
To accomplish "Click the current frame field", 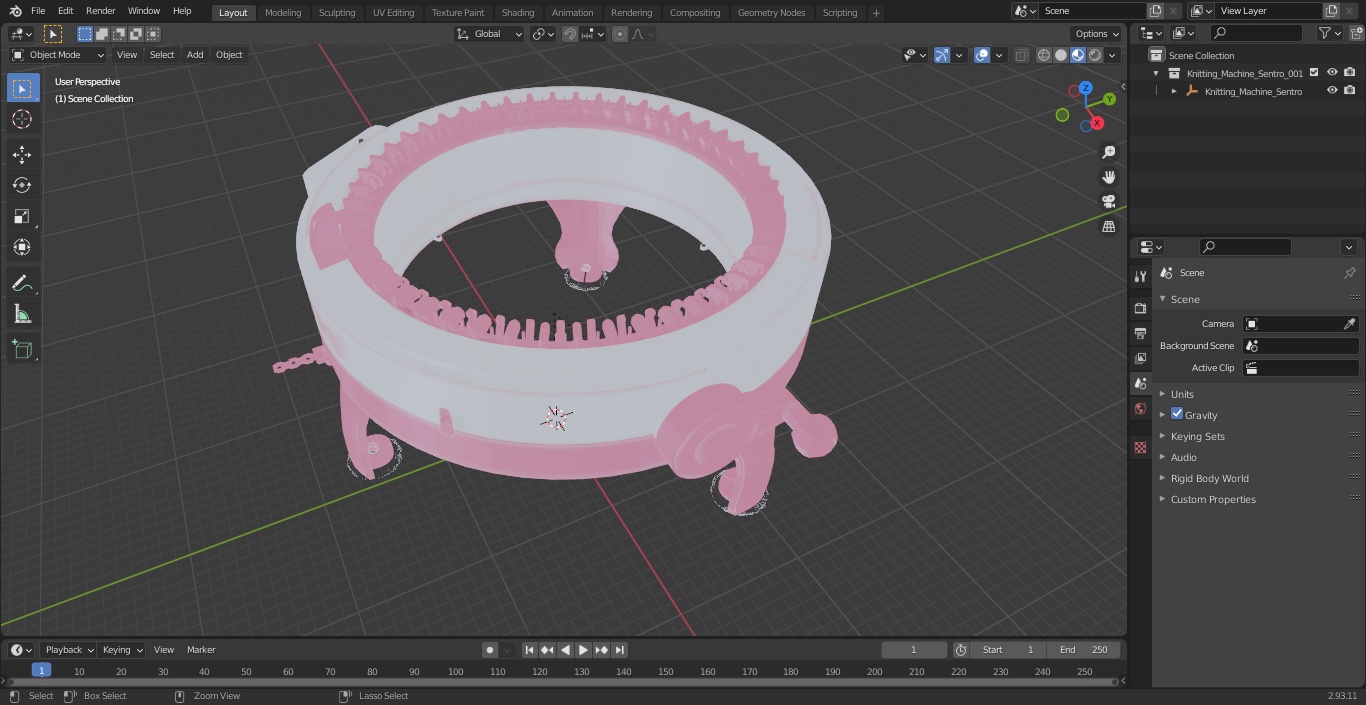I will (x=914, y=650).
